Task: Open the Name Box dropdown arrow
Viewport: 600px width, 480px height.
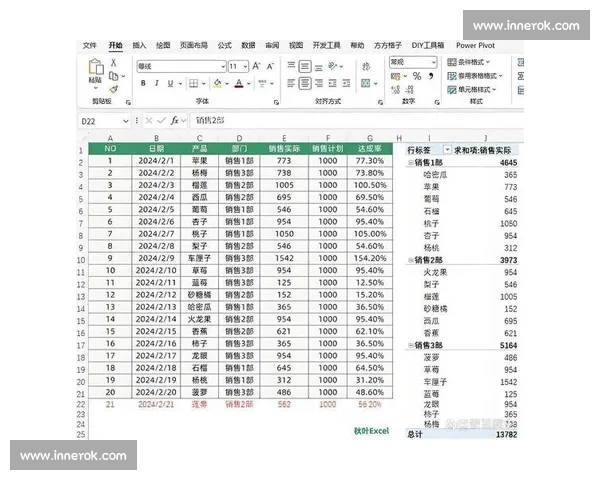Action: point(125,121)
